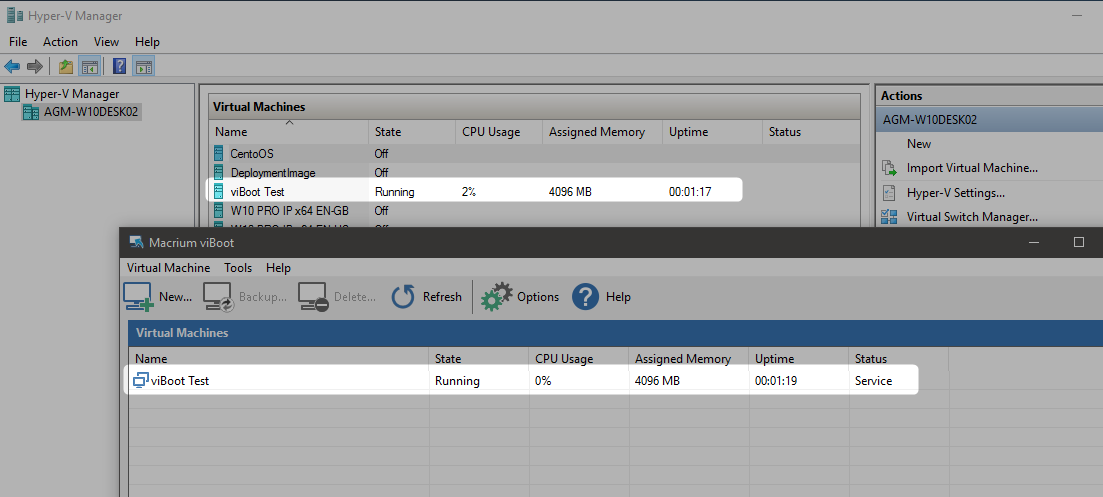
Task: Click the Back arrow in Hyper-V Manager toolbar
Action: pyautogui.click(x=12, y=67)
